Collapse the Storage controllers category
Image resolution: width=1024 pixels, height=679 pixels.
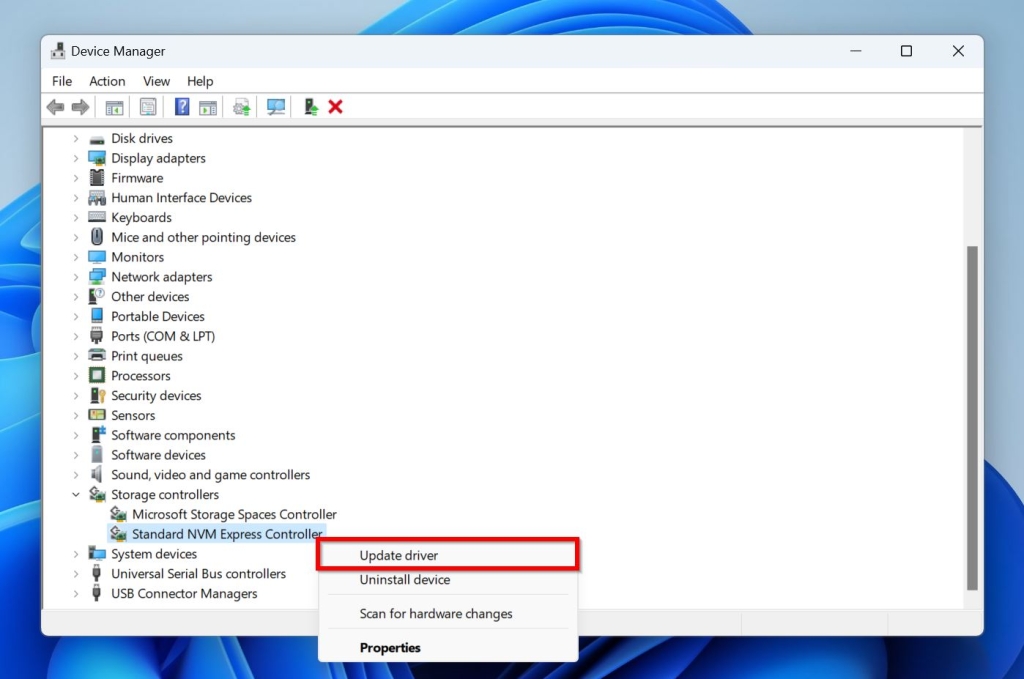pos(75,494)
